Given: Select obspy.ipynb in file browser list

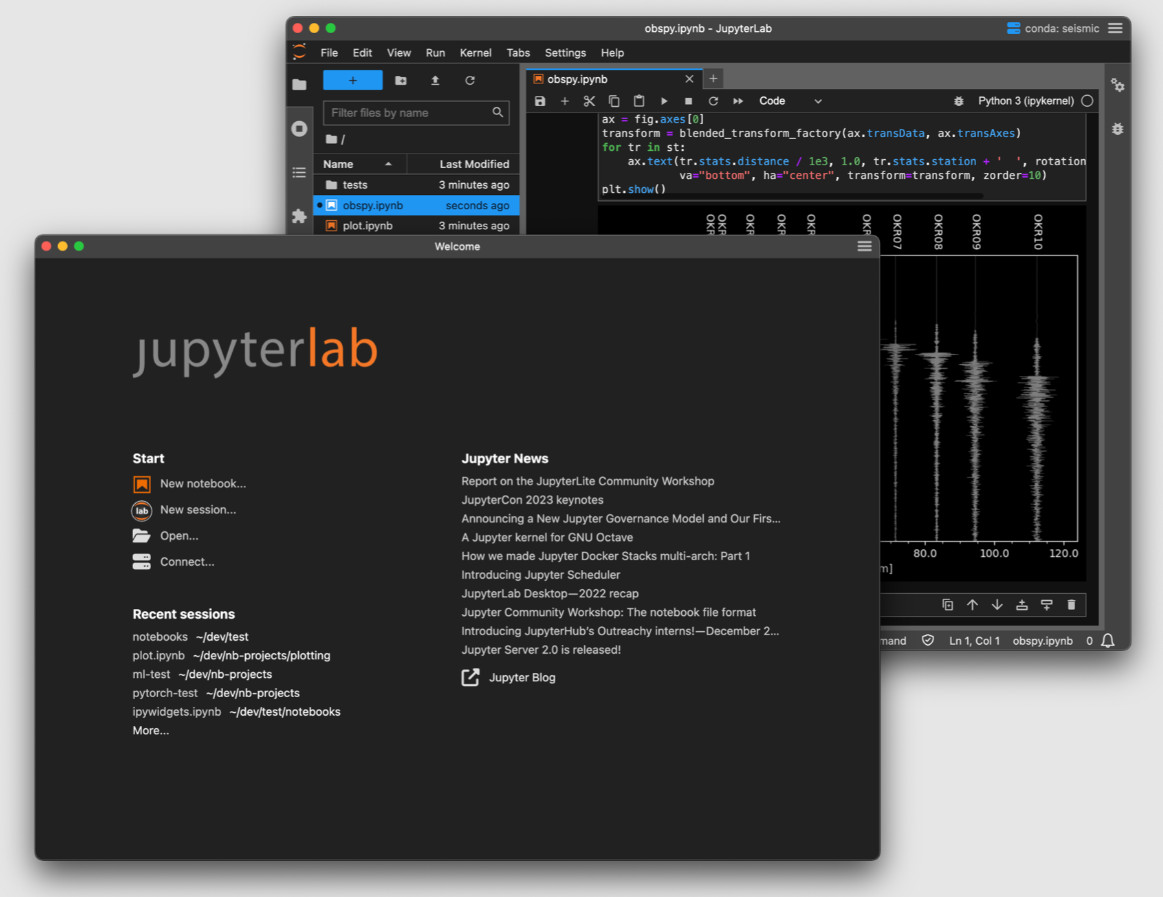Looking at the screenshot, I should [416, 206].
